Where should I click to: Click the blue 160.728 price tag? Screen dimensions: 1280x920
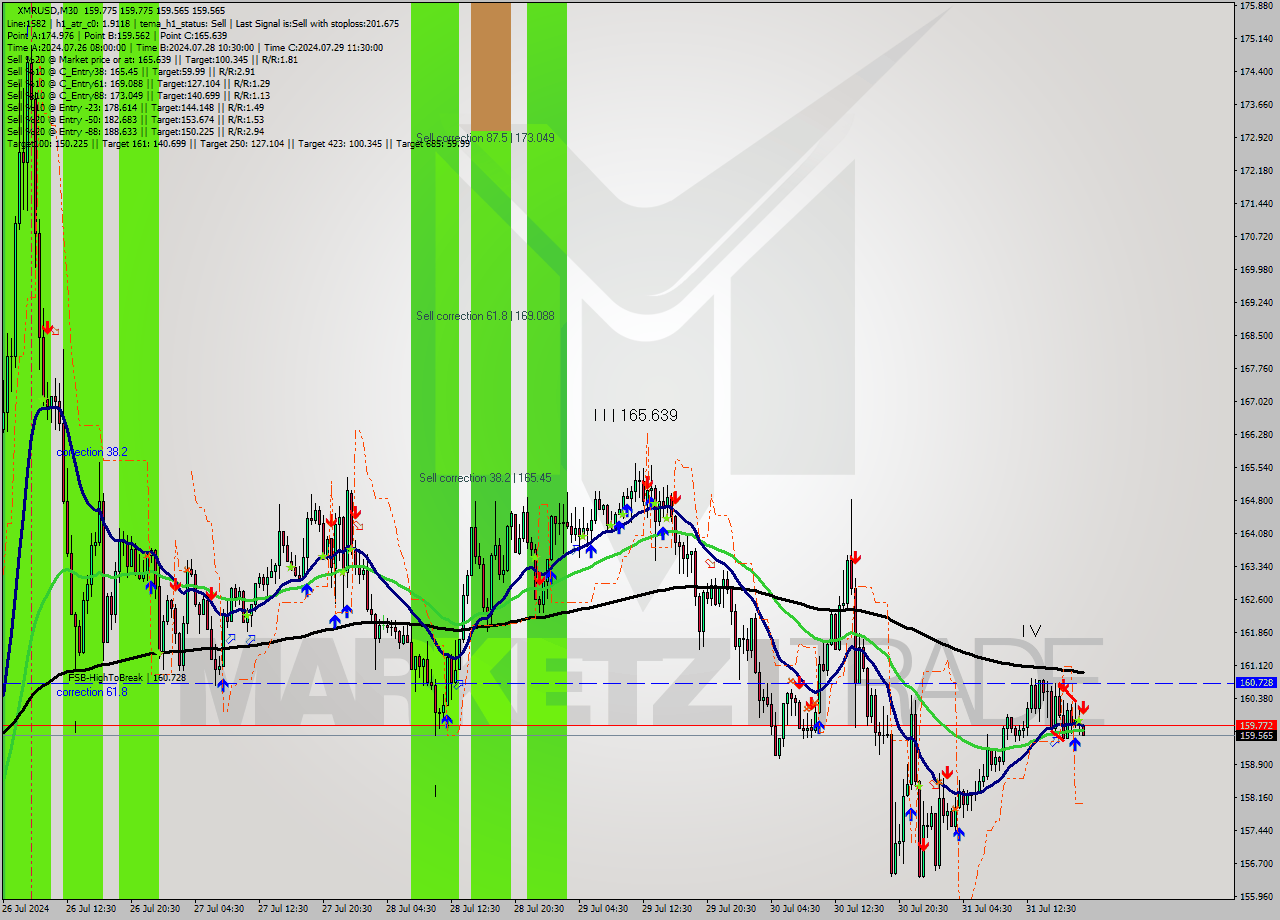click(x=1256, y=683)
